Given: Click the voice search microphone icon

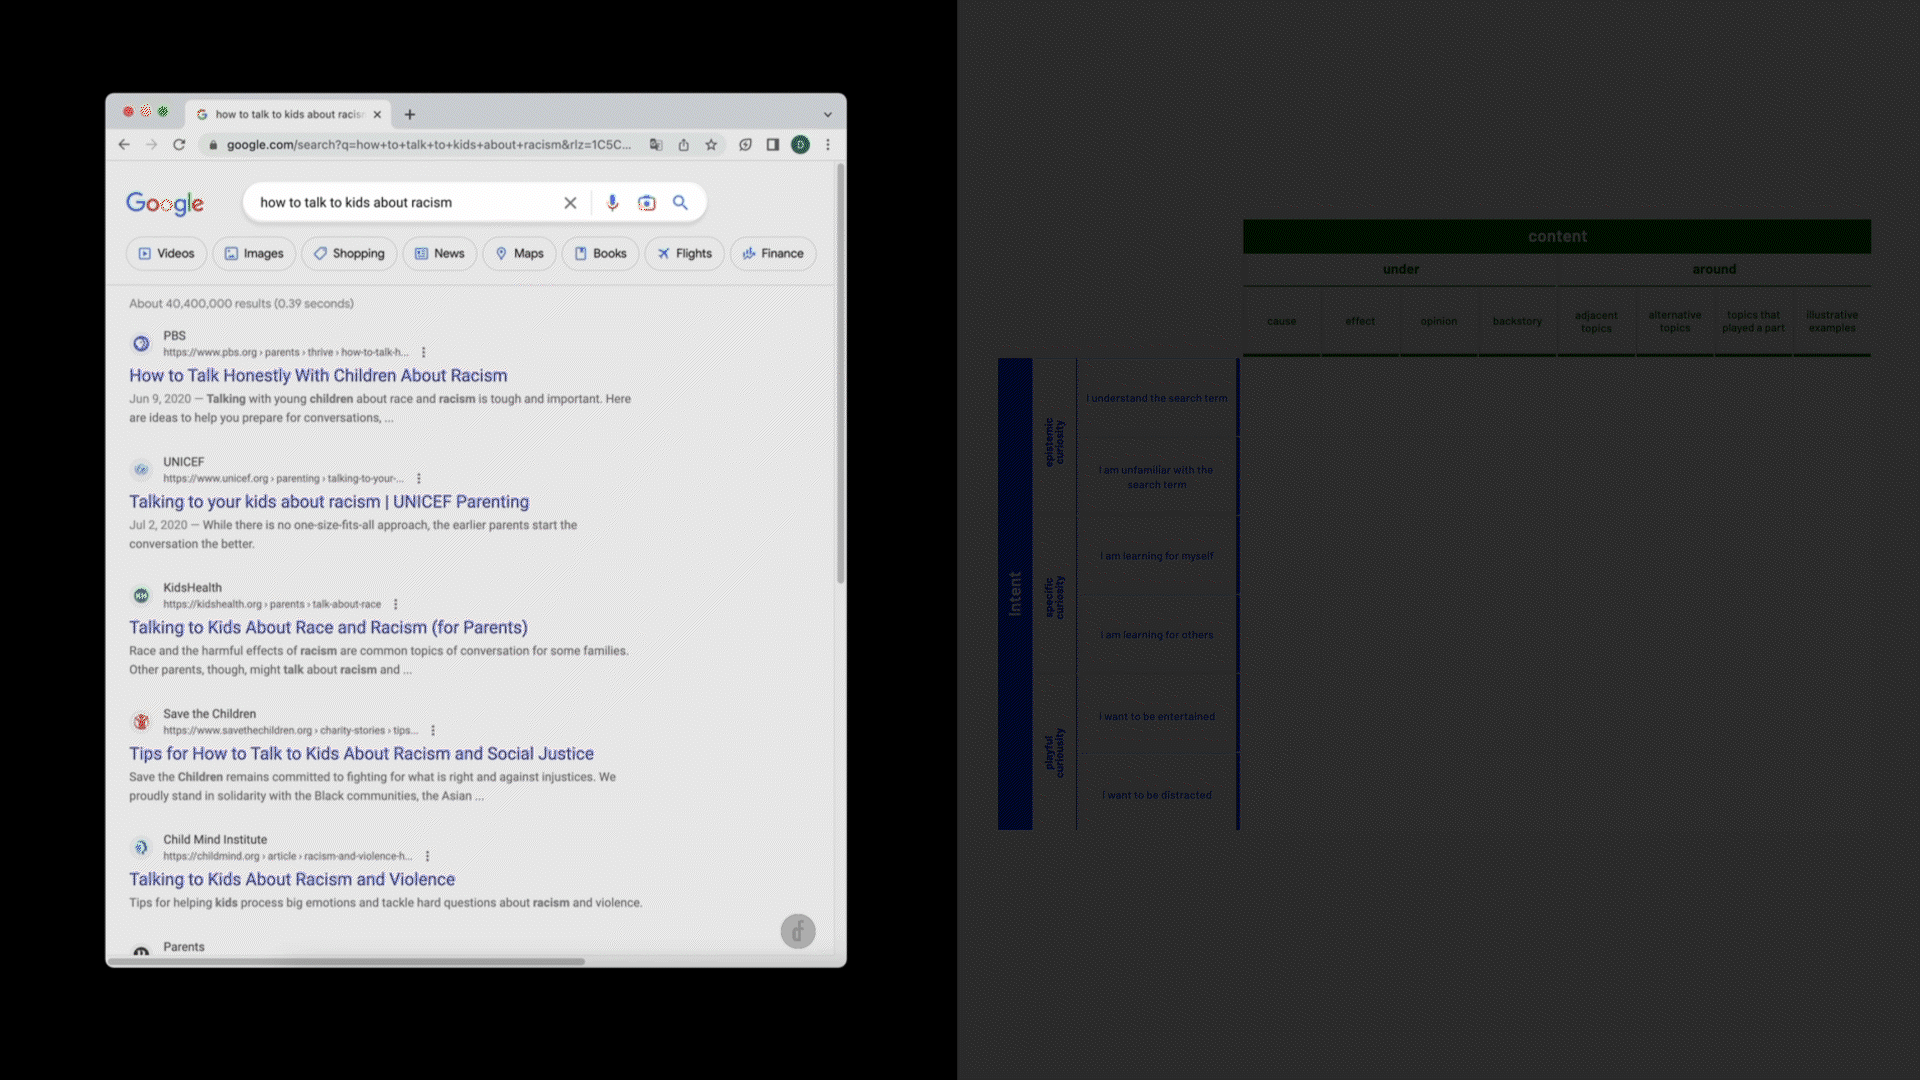Looking at the screenshot, I should point(612,203).
